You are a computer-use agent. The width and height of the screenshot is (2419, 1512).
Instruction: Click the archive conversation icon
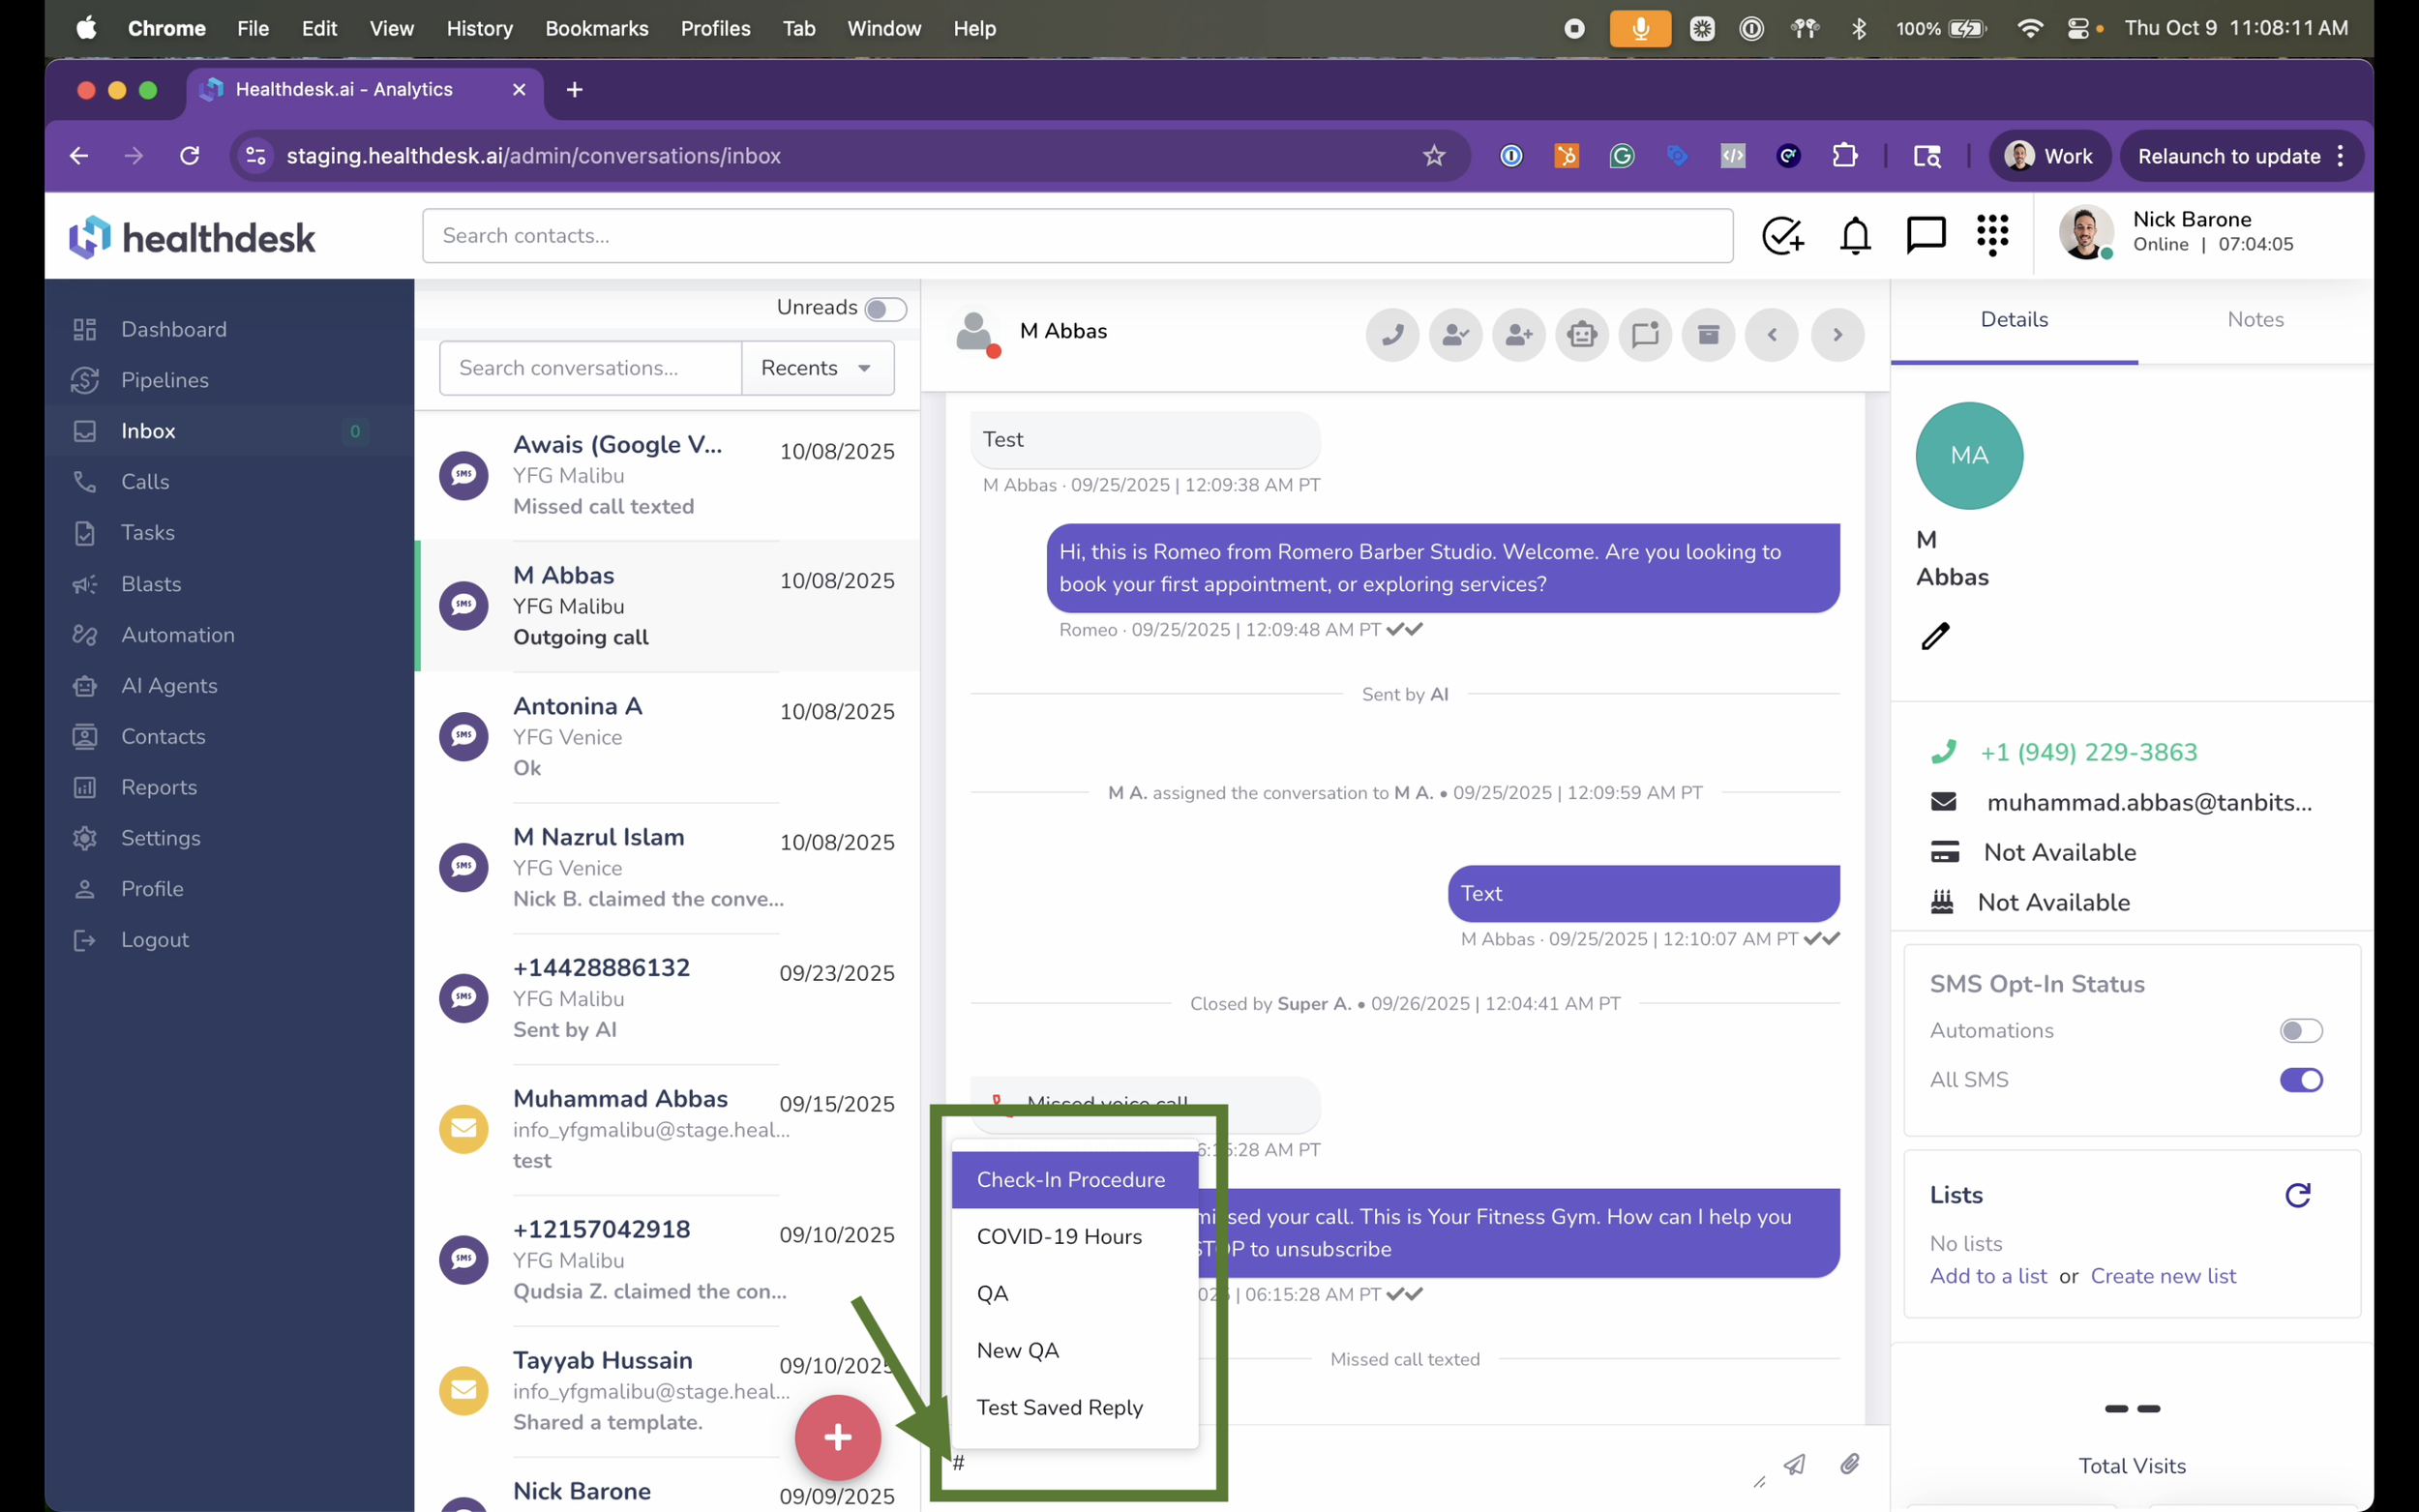pos(1708,334)
